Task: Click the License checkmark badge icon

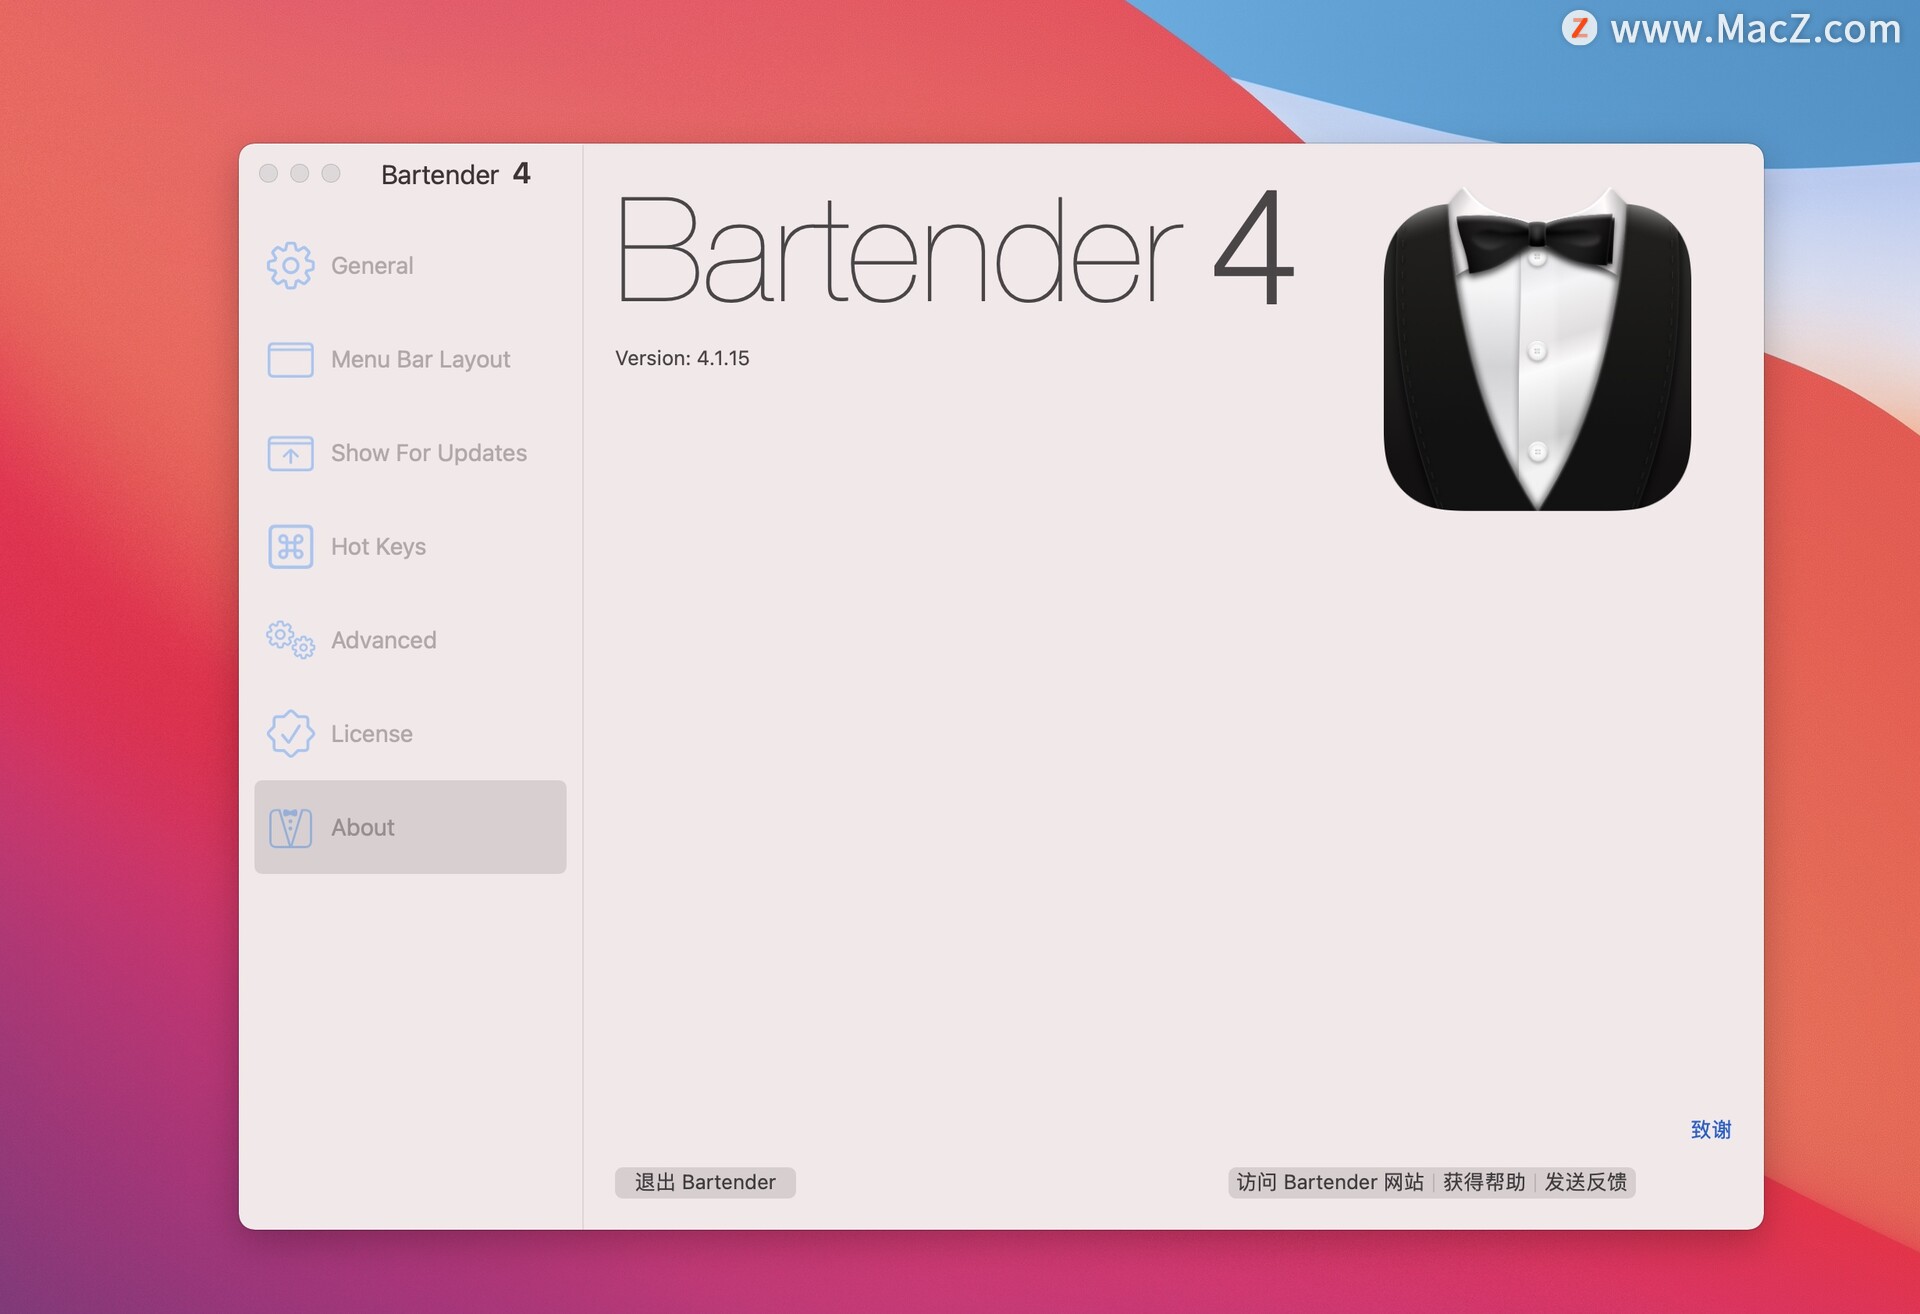Action: pyautogui.click(x=290, y=734)
